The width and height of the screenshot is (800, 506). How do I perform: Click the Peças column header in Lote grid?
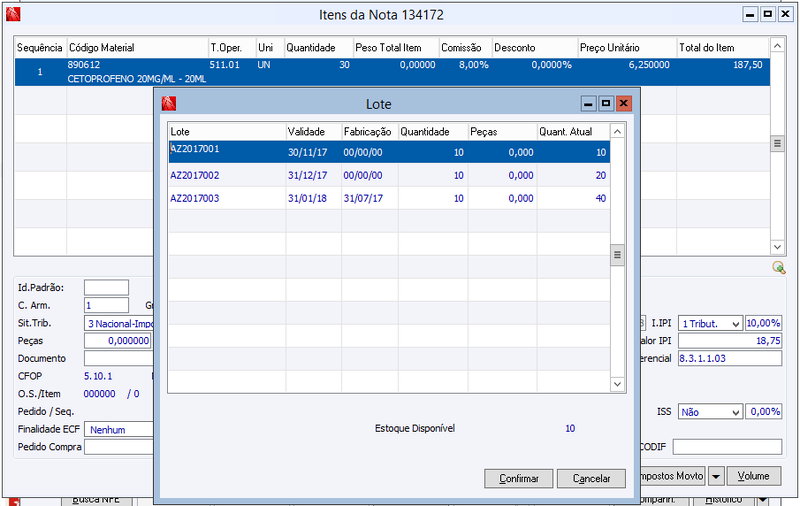[503, 132]
